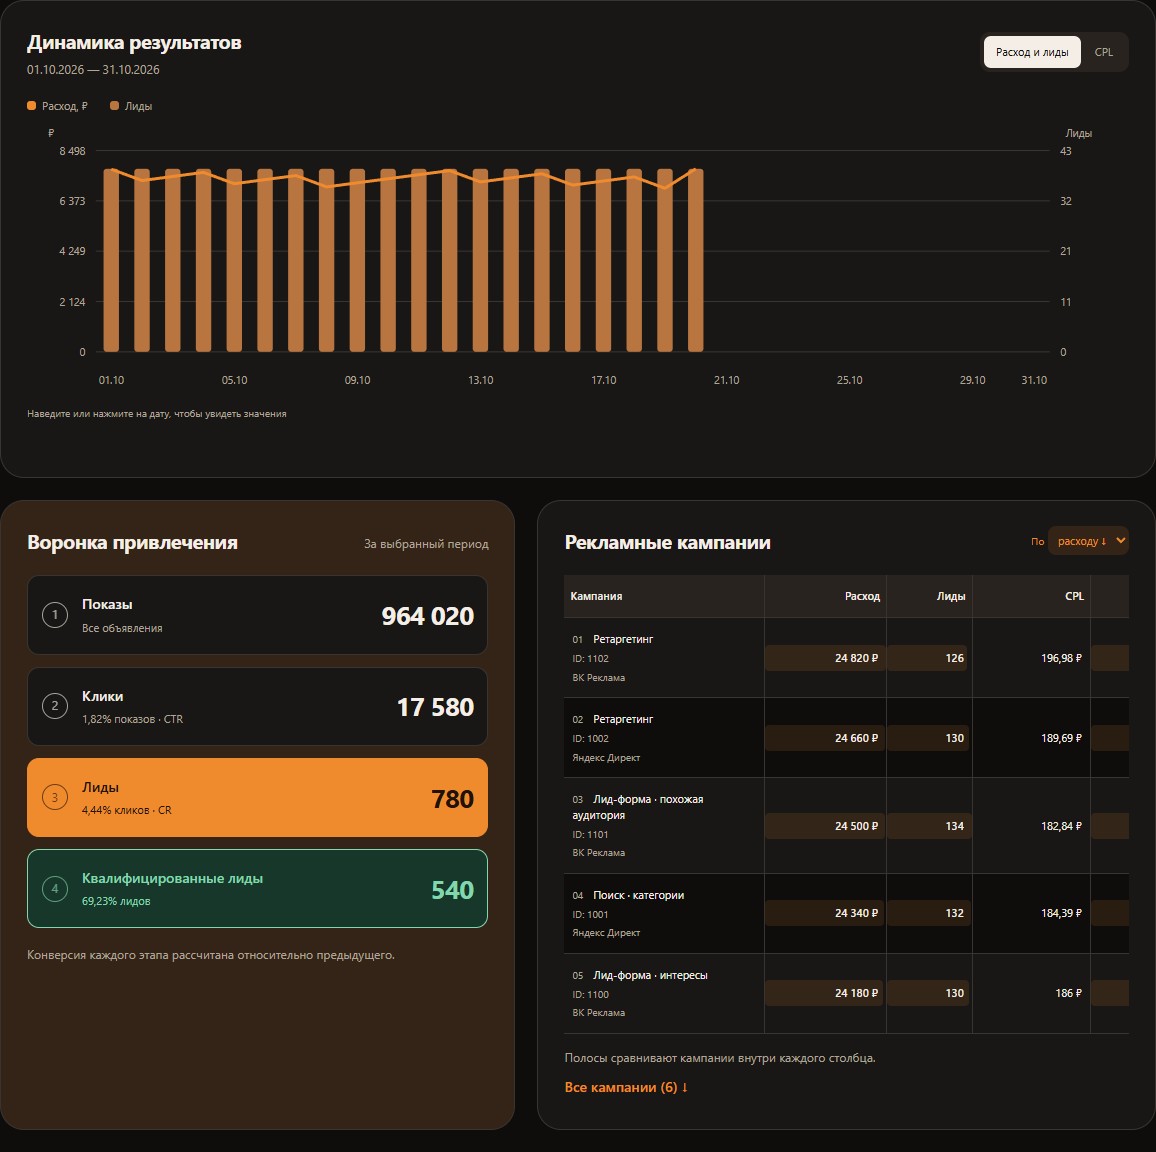Click the brown "Лиды" chart legend swatch

tap(114, 106)
